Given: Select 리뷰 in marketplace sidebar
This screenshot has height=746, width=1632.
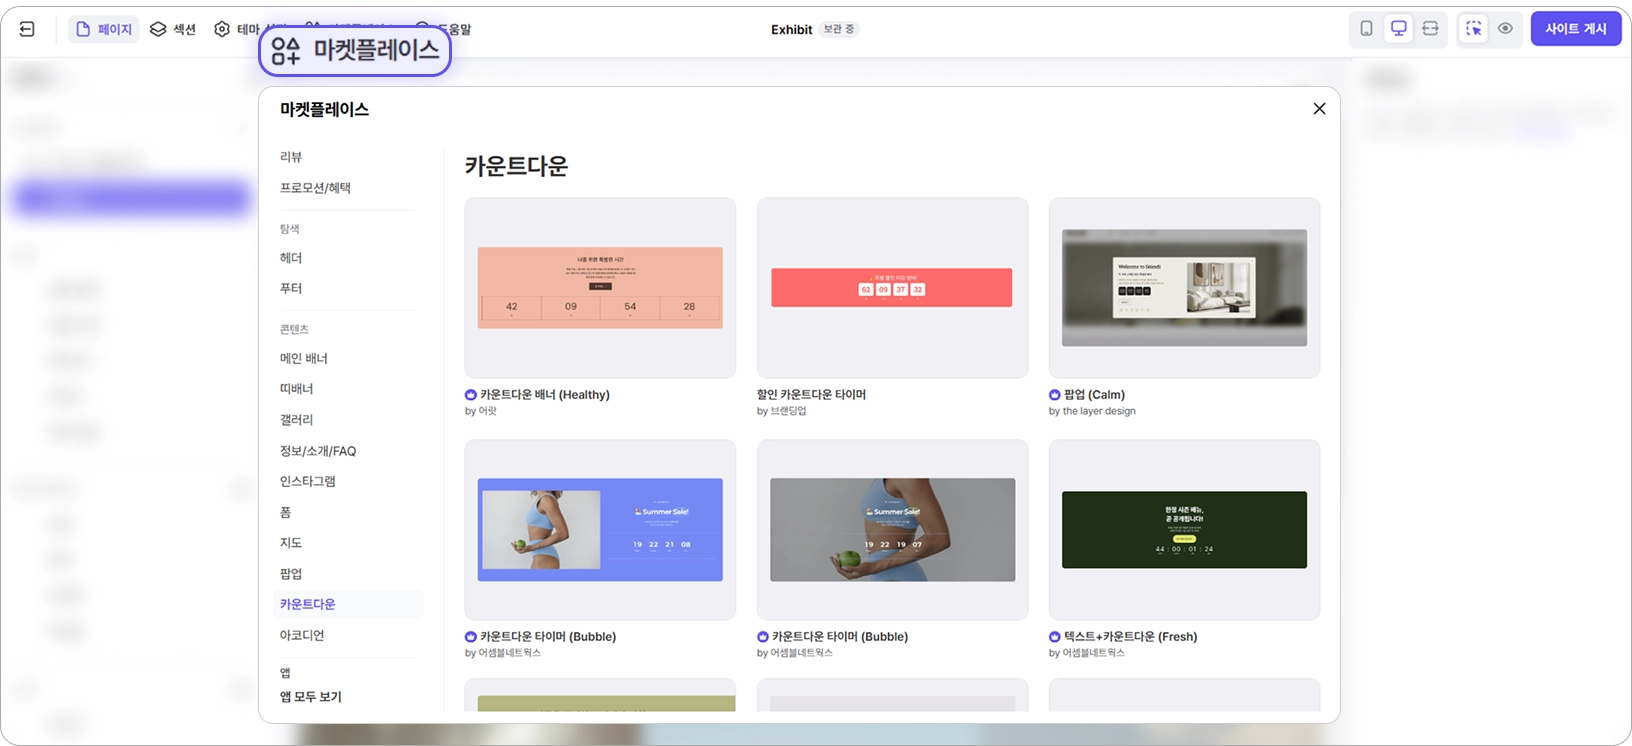Looking at the screenshot, I should 291,157.
